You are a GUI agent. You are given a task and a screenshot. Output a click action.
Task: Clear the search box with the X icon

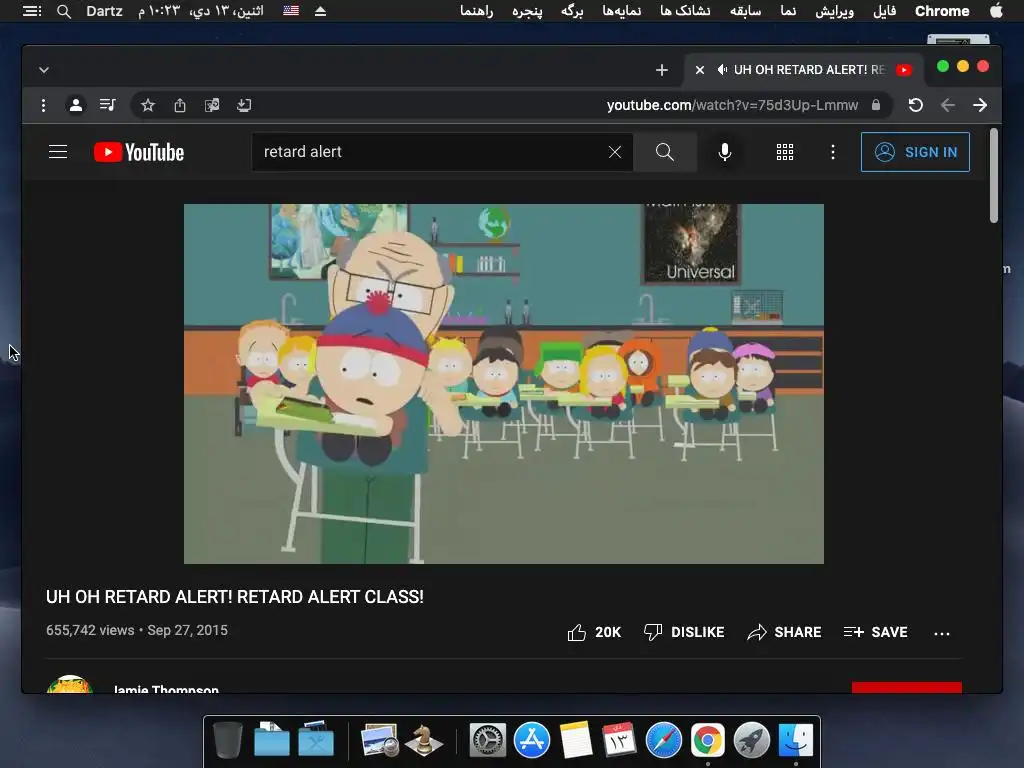point(615,152)
